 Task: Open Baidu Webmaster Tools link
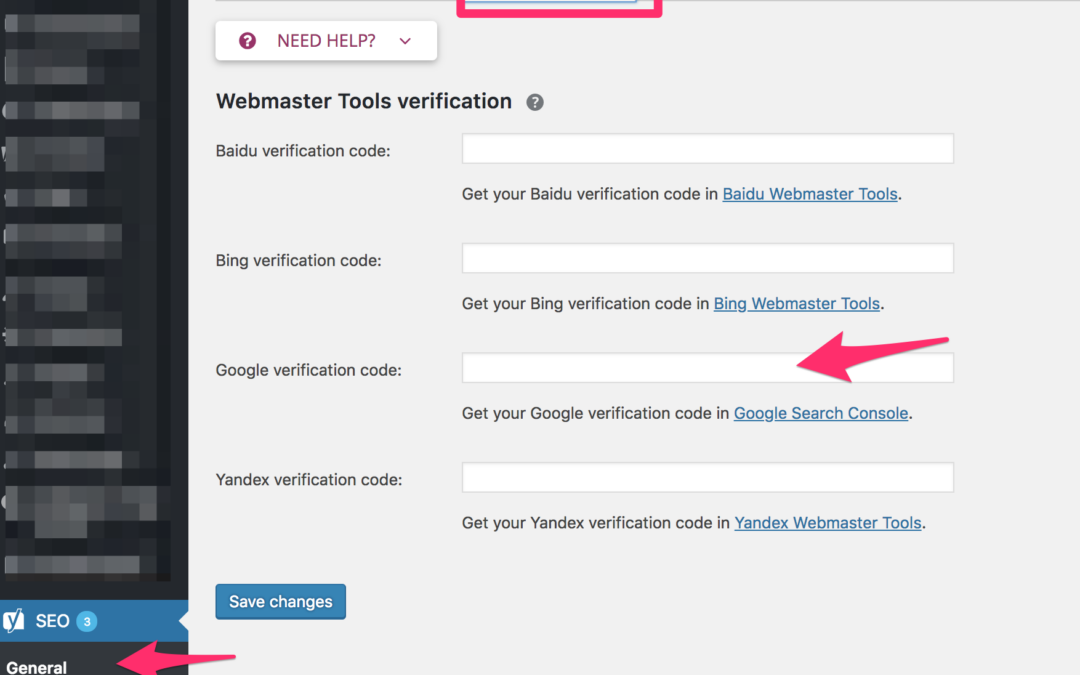pos(810,194)
